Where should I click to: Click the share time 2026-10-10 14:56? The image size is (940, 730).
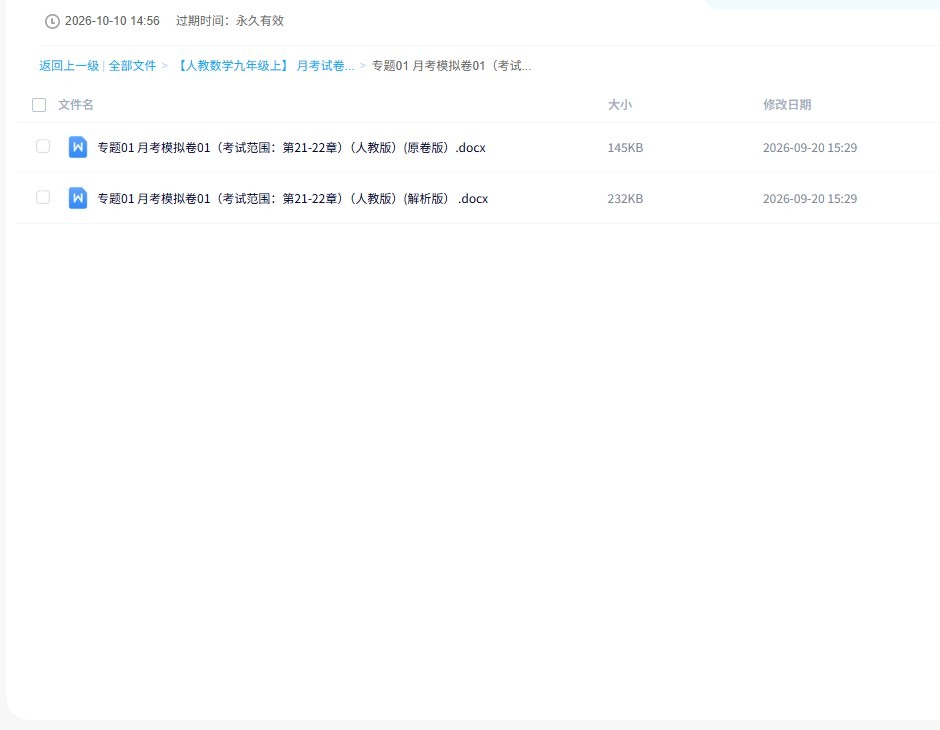coord(112,21)
